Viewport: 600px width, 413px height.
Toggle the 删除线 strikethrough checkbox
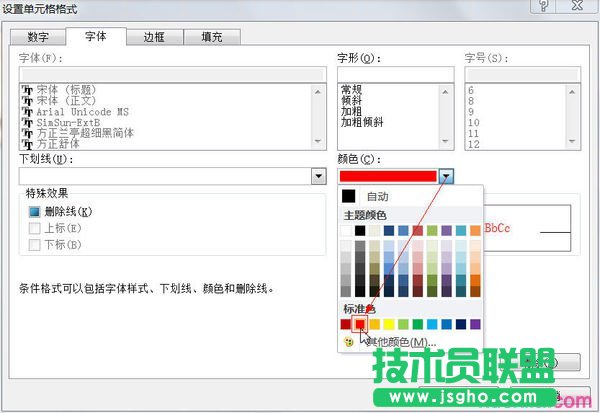pyautogui.click(x=35, y=212)
